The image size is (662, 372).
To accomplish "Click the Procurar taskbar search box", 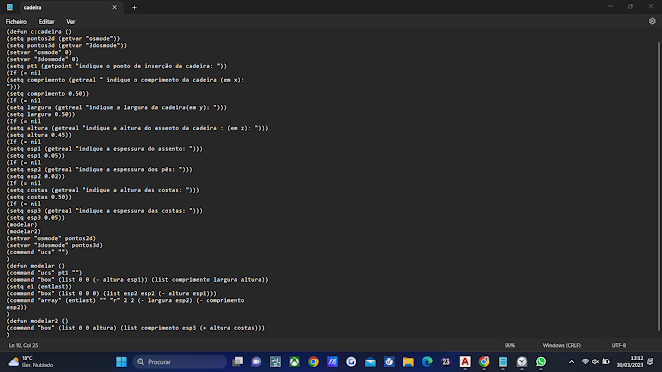I will tap(180, 362).
